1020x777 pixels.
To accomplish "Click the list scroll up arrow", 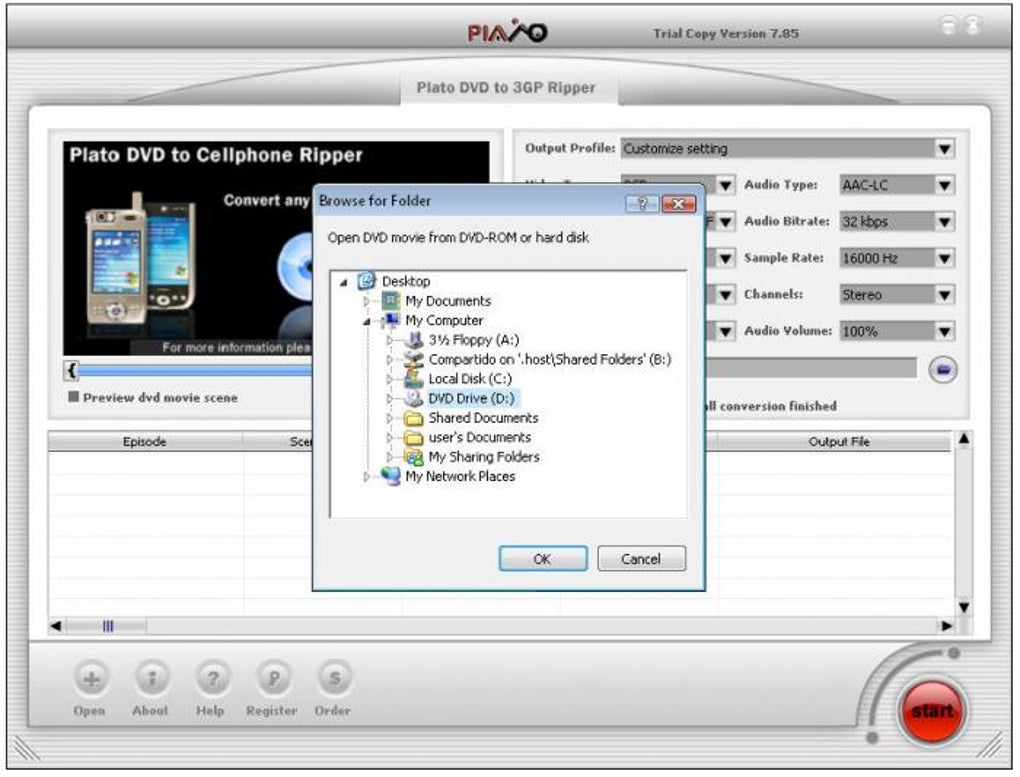I will 964,440.
